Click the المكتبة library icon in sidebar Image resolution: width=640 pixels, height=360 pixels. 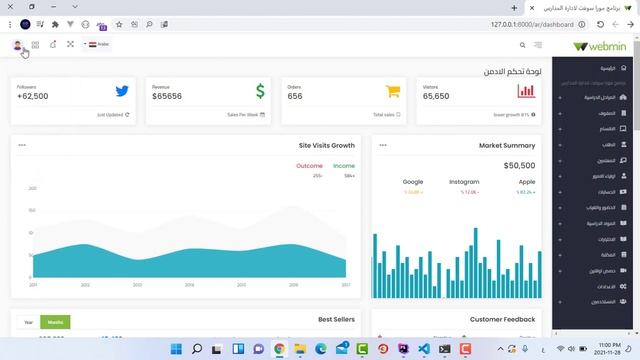tap(624, 255)
